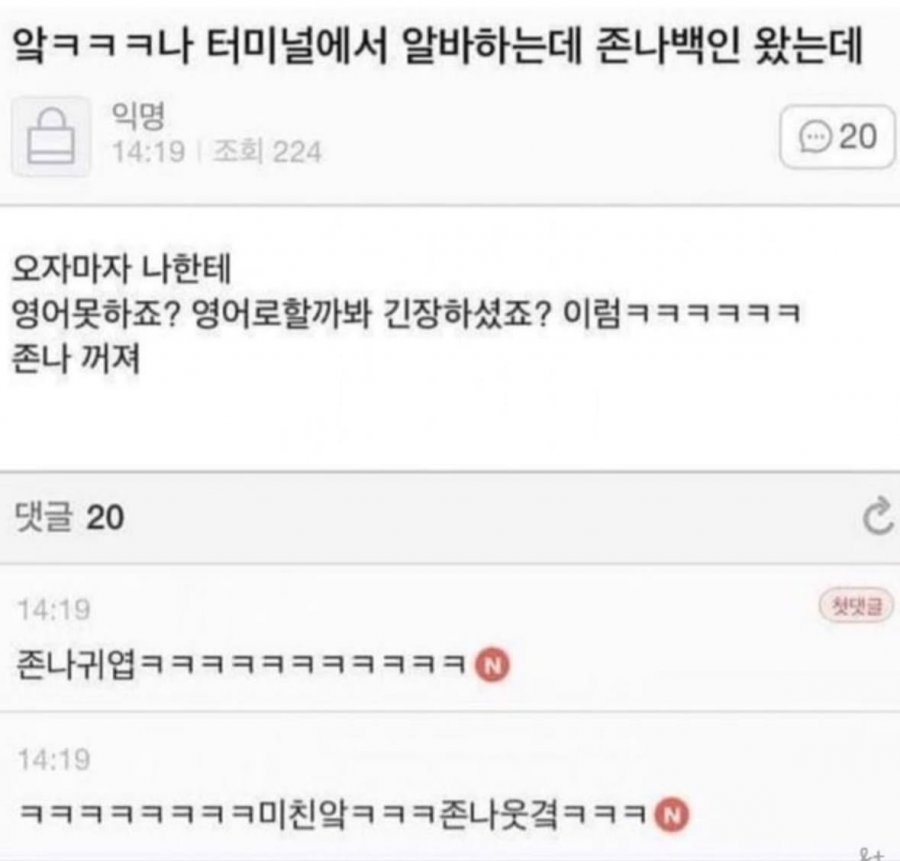Click the anonymous lock profile icon
Viewport: 900px width, 861px height.
click(x=51, y=137)
